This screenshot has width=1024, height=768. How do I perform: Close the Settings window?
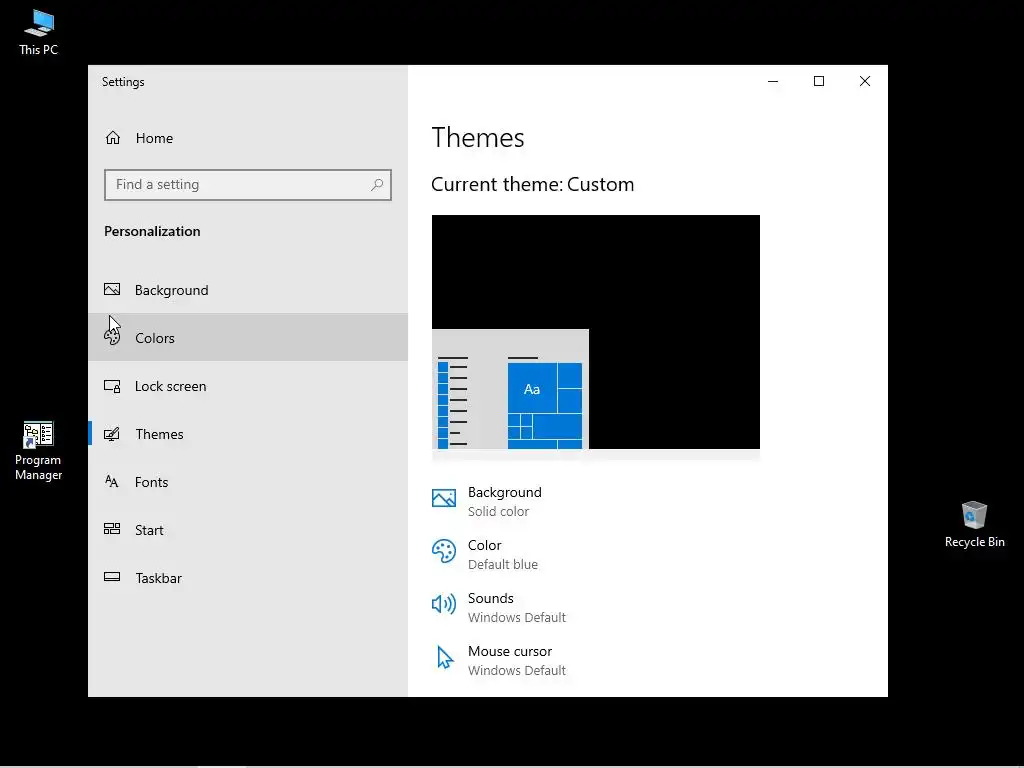[x=865, y=81]
